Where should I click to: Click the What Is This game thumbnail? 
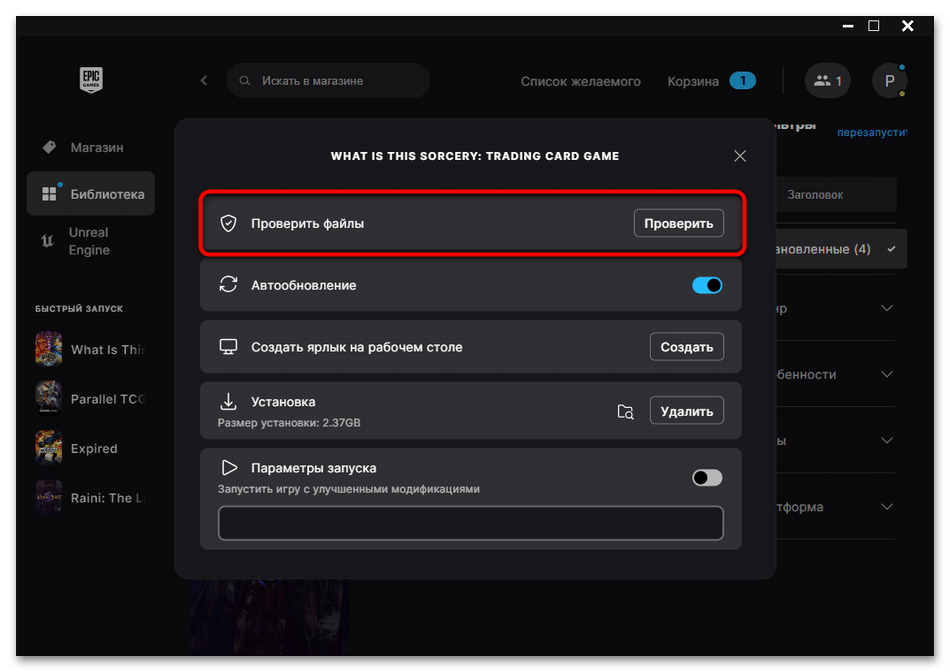point(48,349)
